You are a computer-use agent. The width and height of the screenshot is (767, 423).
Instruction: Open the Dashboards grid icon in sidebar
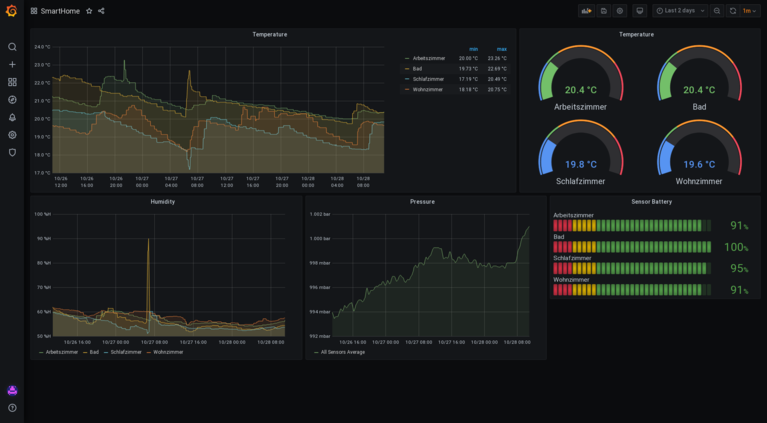coord(12,82)
